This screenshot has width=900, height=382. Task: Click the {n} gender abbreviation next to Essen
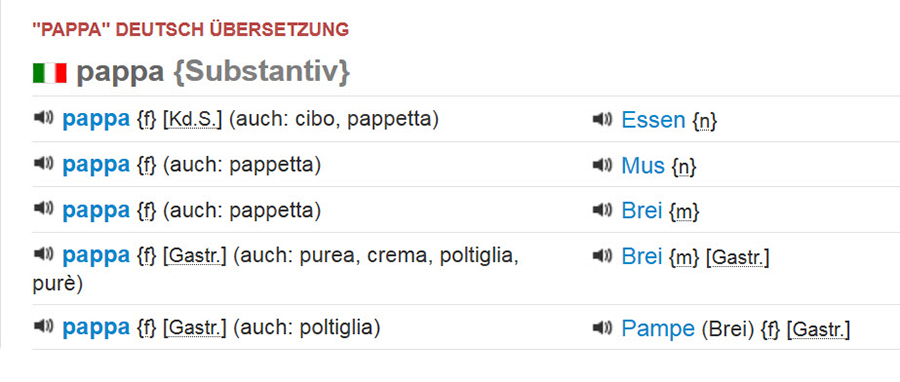click(x=705, y=120)
